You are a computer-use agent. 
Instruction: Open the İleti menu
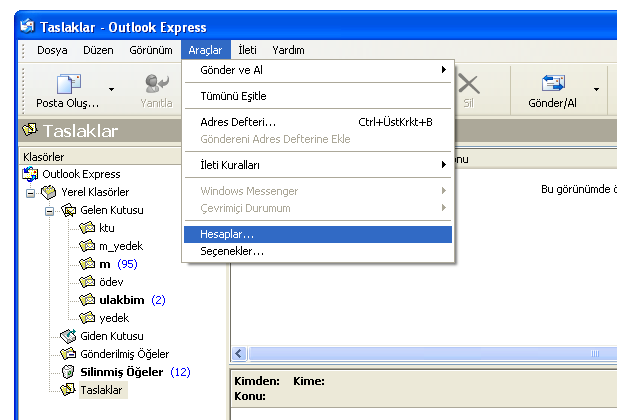tap(248, 50)
